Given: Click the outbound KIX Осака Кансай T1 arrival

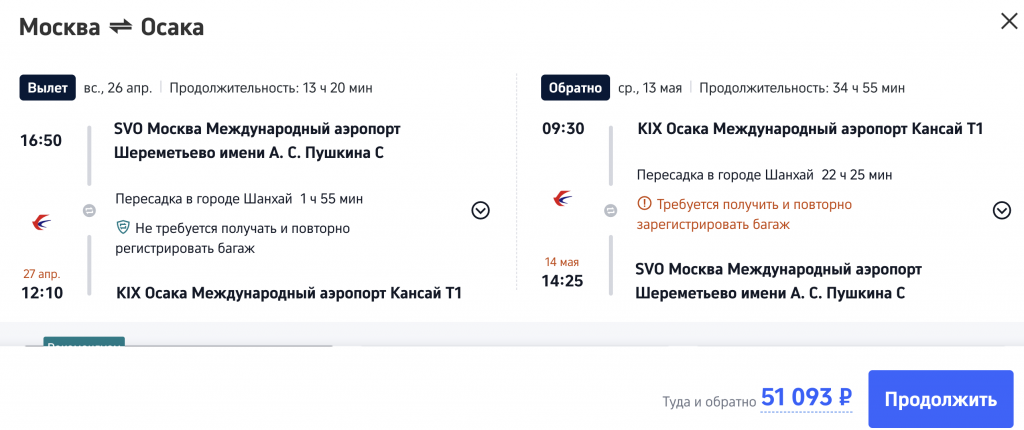Looking at the screenshot, I should 289,293.
